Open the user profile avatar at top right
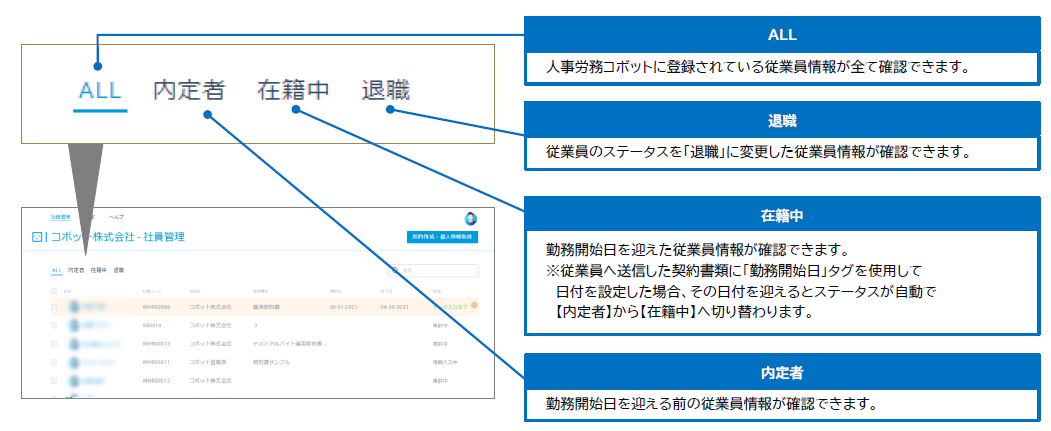Screen dimensions: 1051x431 tap(471, 219)
